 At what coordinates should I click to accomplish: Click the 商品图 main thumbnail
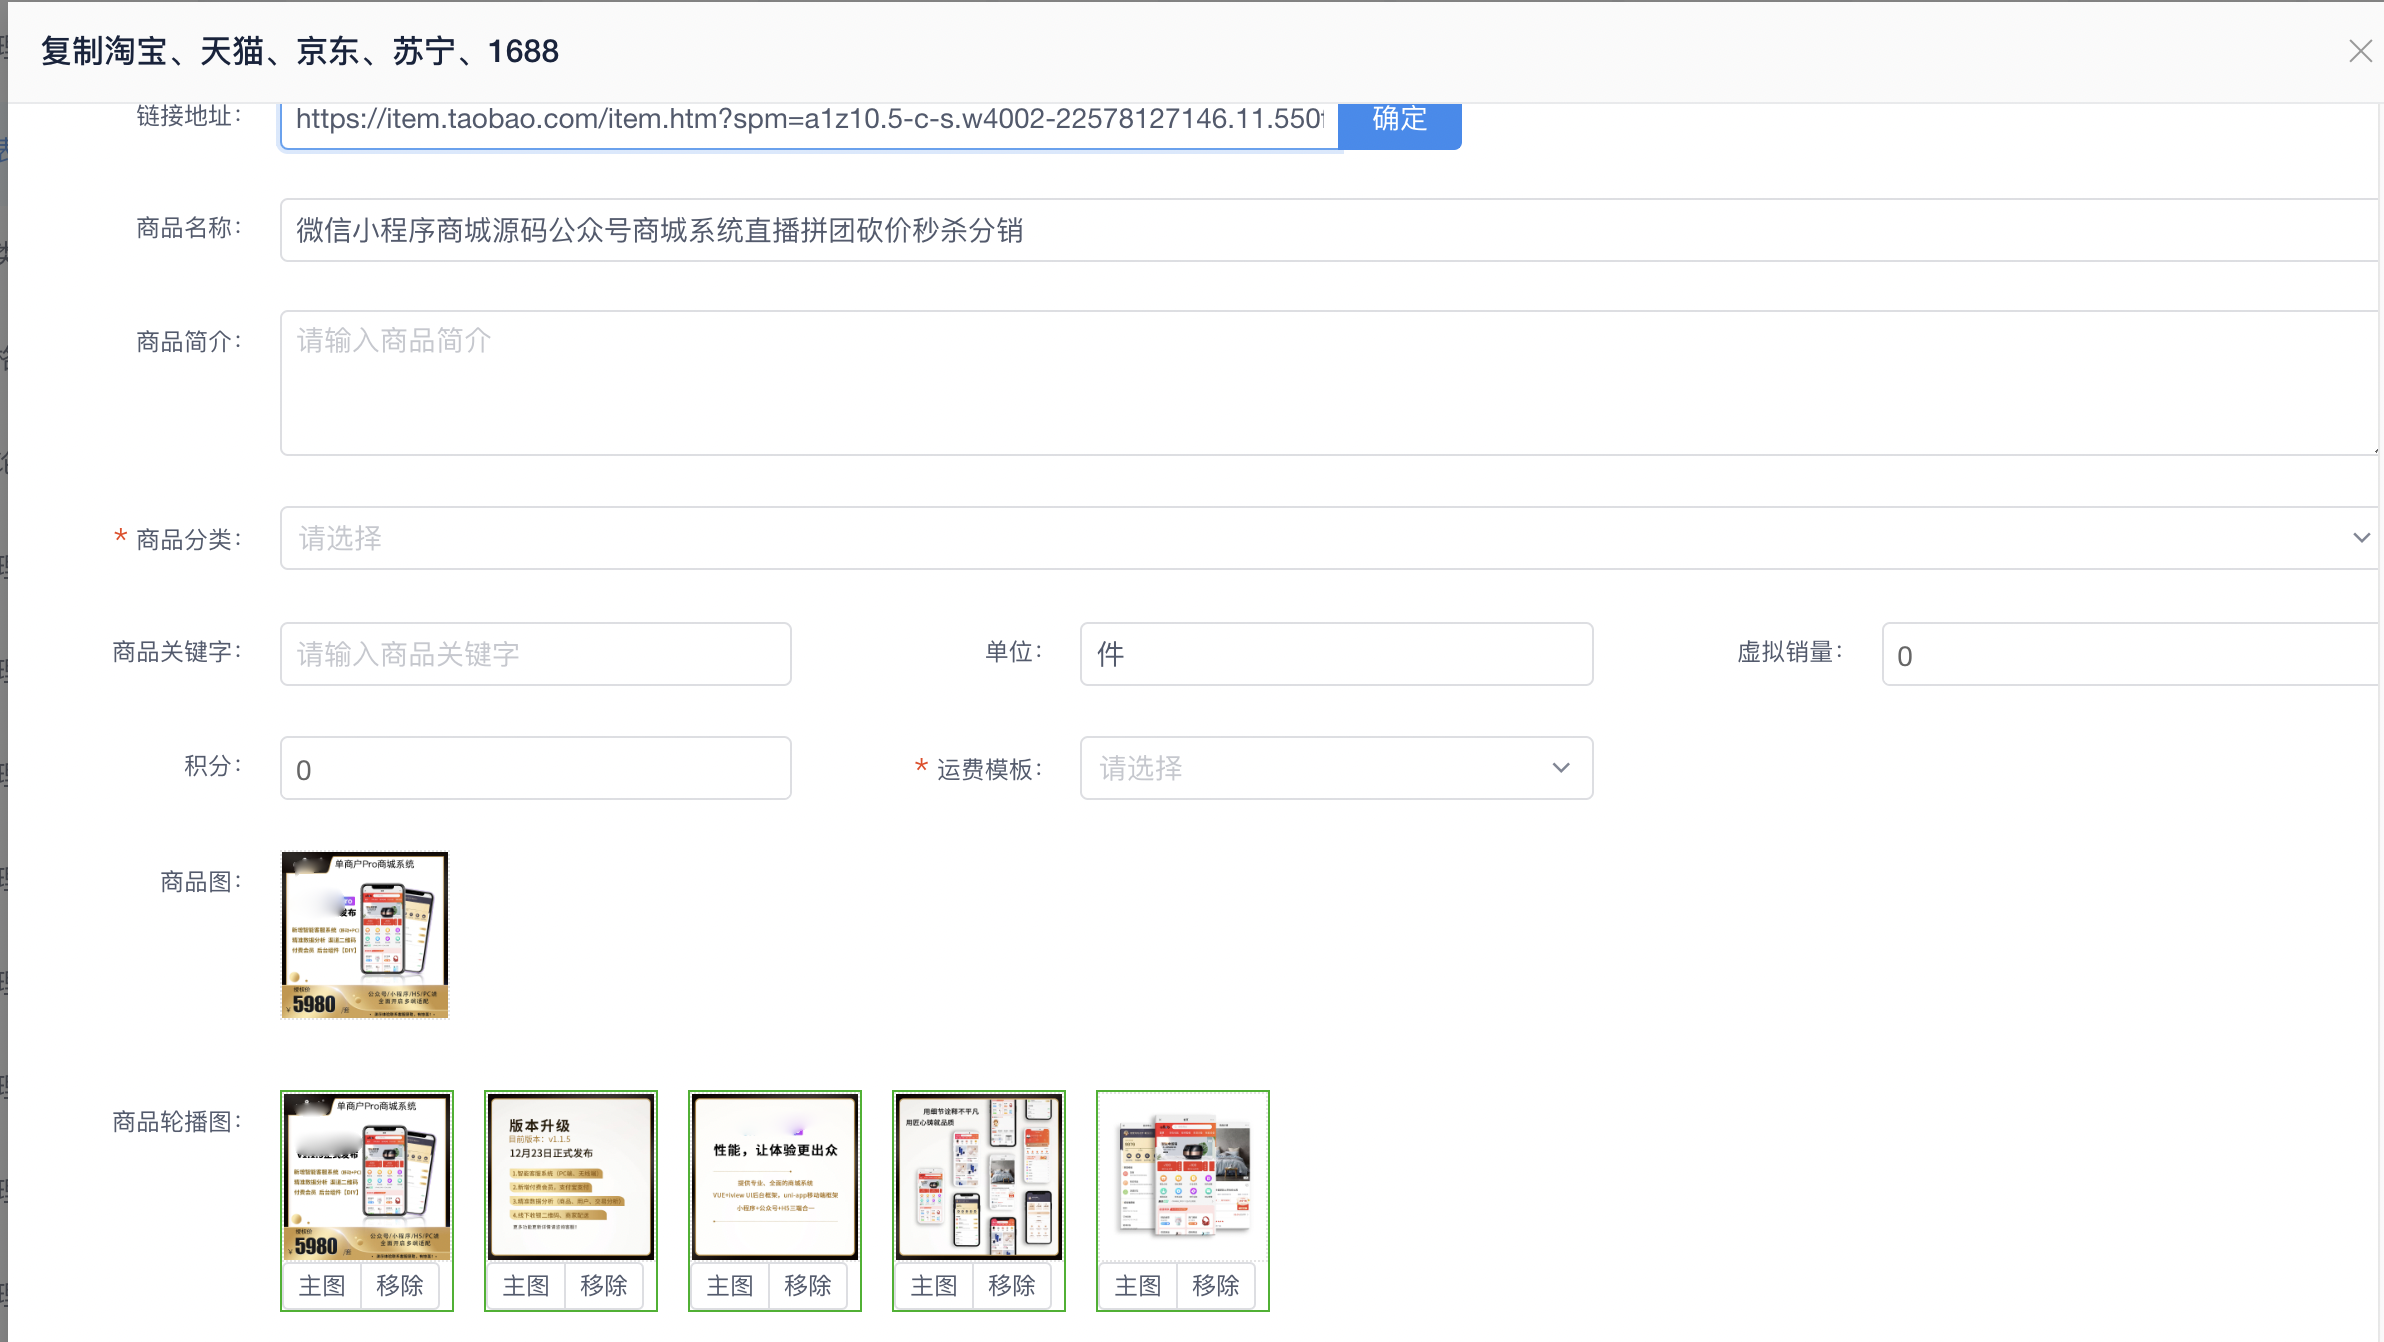[365, 935]
